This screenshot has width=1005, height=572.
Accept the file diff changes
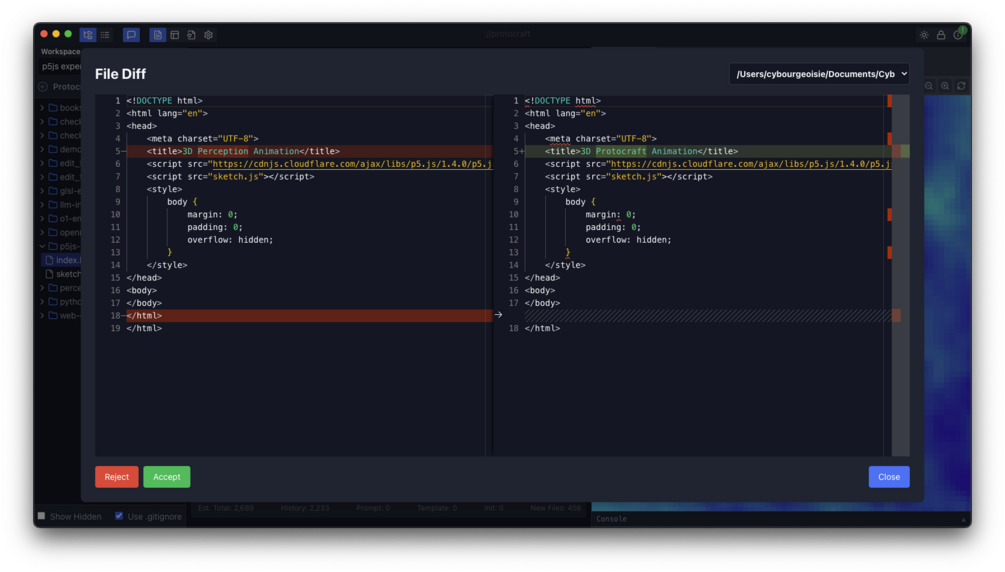pos(167,476)
